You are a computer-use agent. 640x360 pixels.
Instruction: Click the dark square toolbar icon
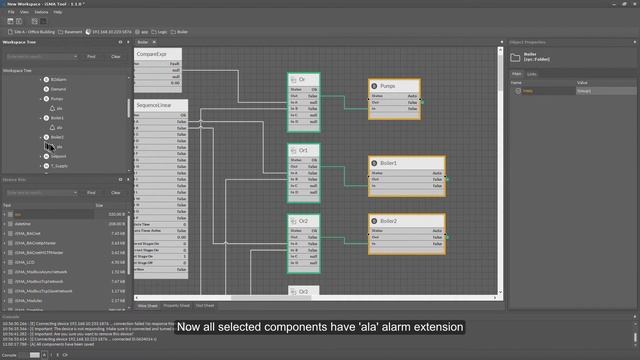43,21
